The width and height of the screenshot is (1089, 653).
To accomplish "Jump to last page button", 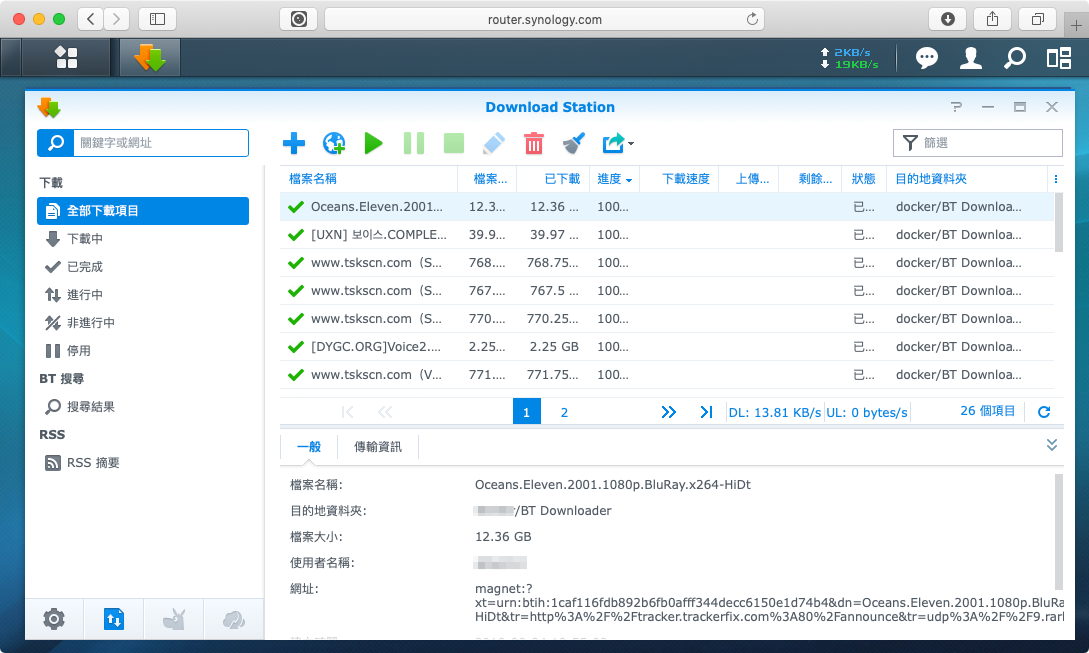I will (706, 413).
